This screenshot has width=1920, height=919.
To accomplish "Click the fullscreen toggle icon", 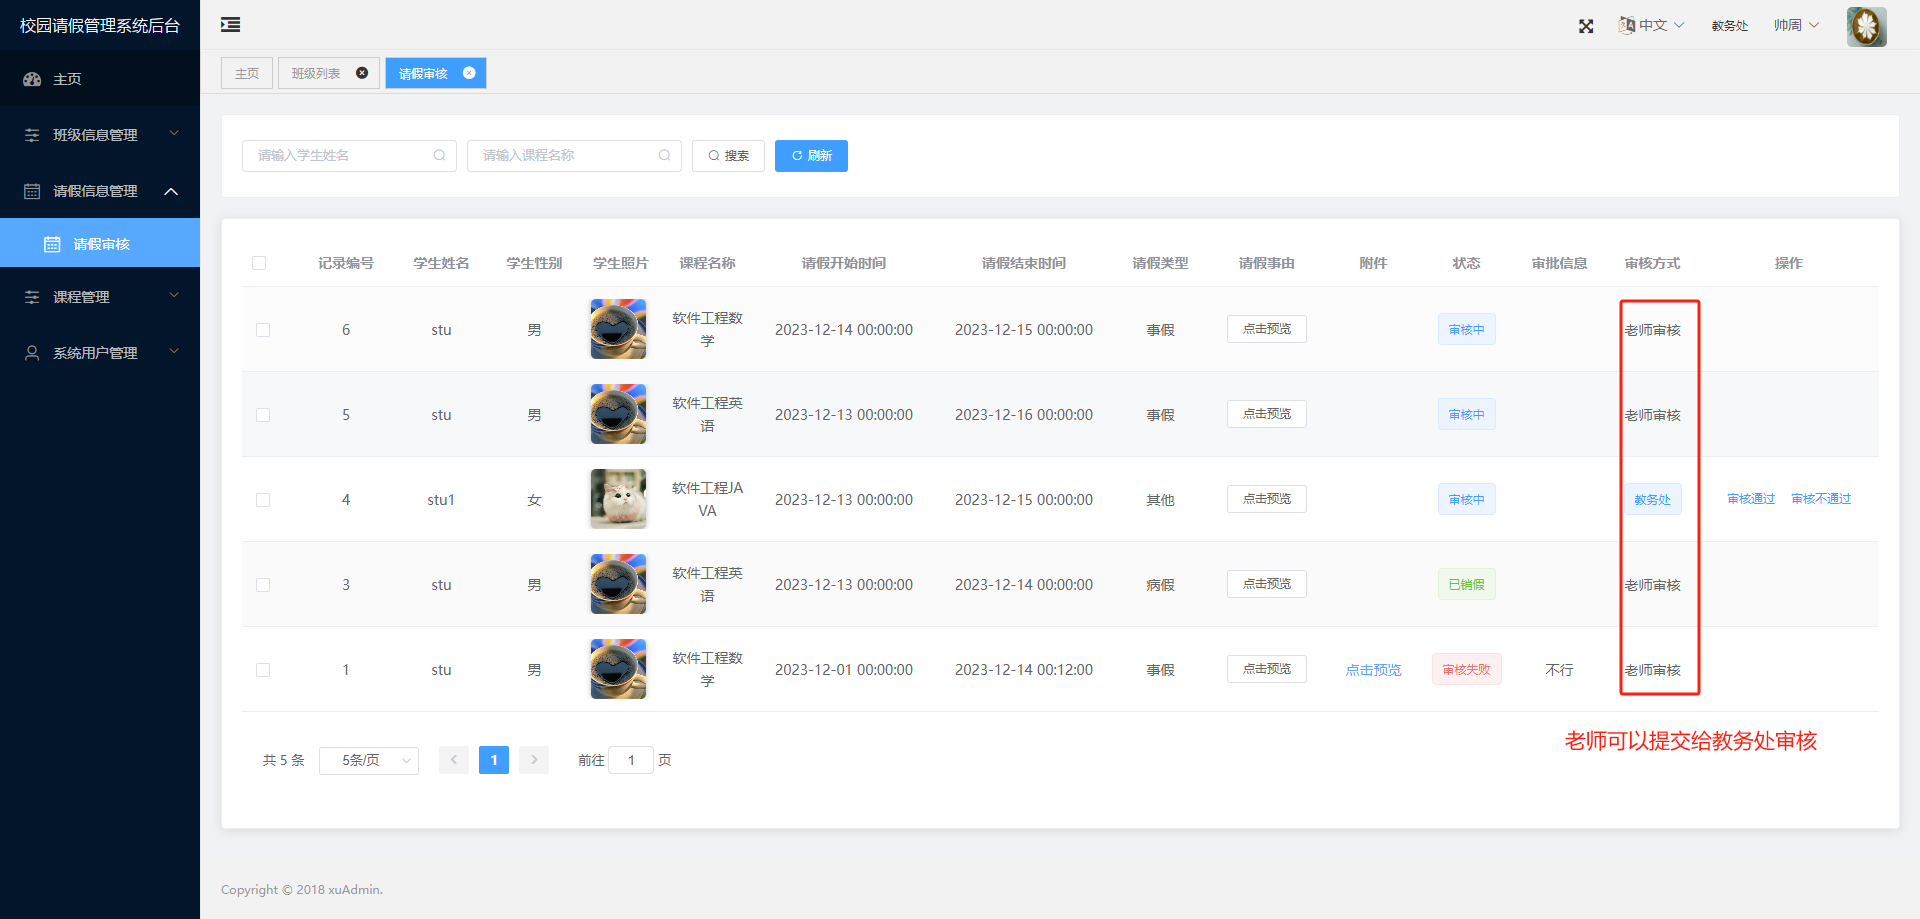I will 1586,26.
